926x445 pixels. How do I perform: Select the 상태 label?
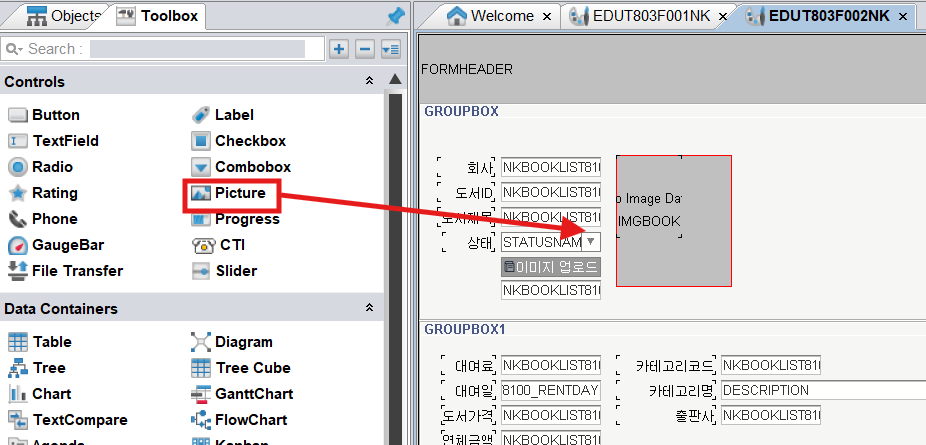479,241
